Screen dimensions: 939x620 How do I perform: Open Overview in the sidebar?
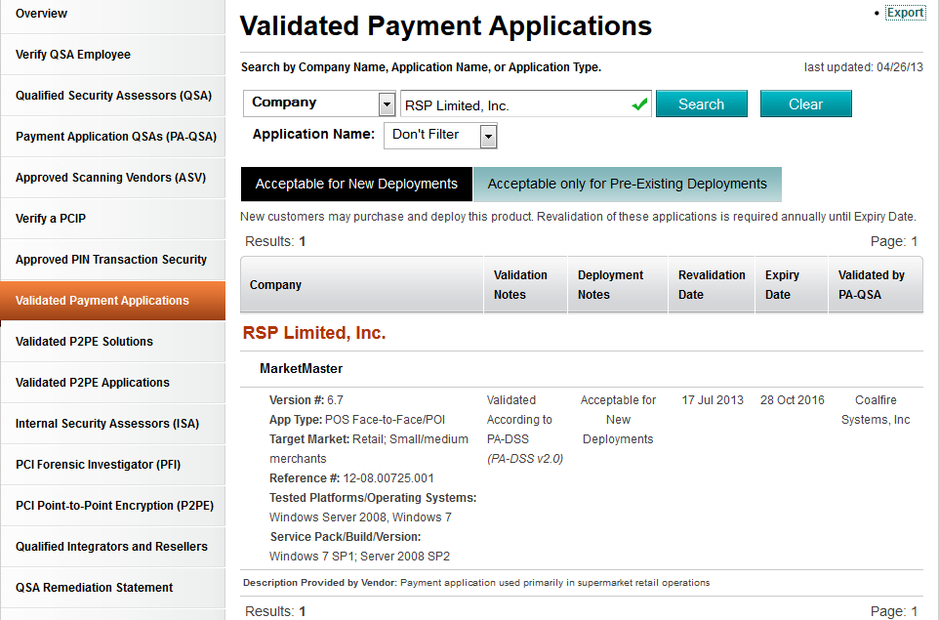[x=42, y=13]
